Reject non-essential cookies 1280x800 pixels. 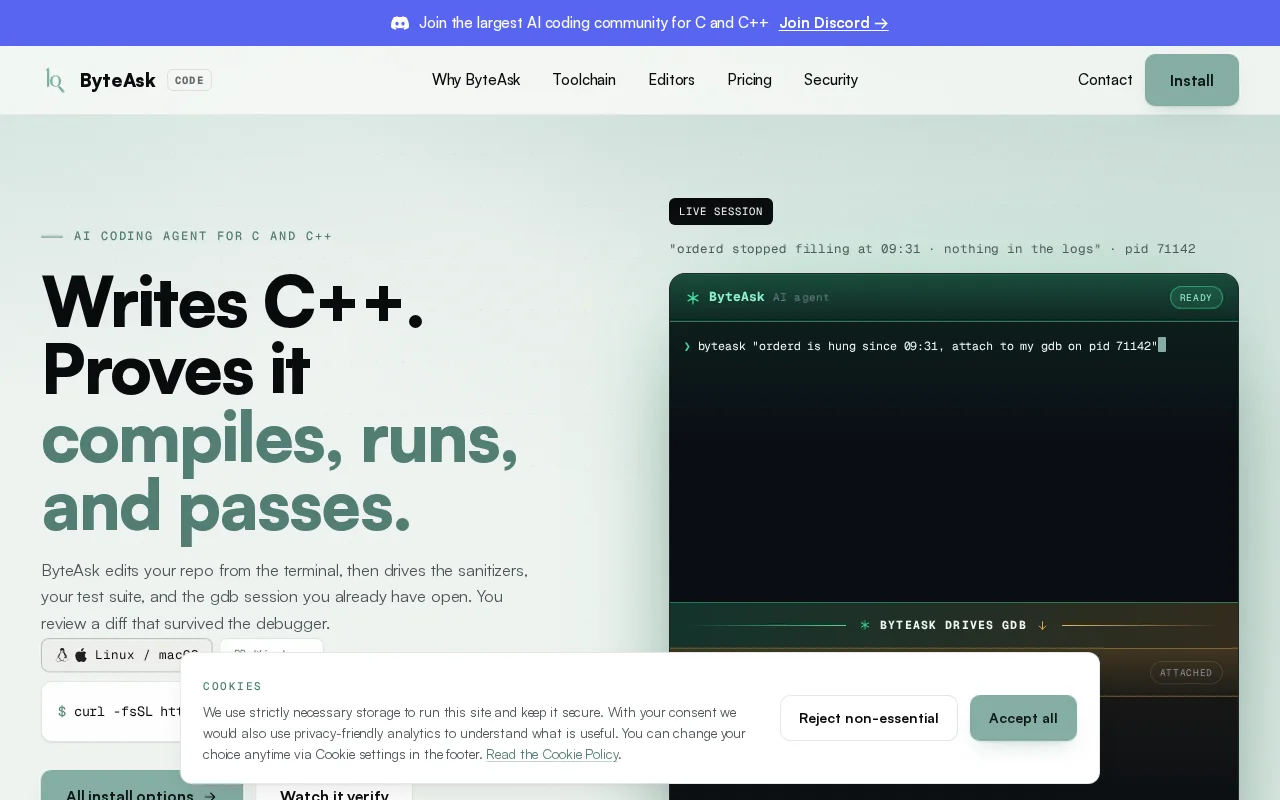[x=869, y=718]
